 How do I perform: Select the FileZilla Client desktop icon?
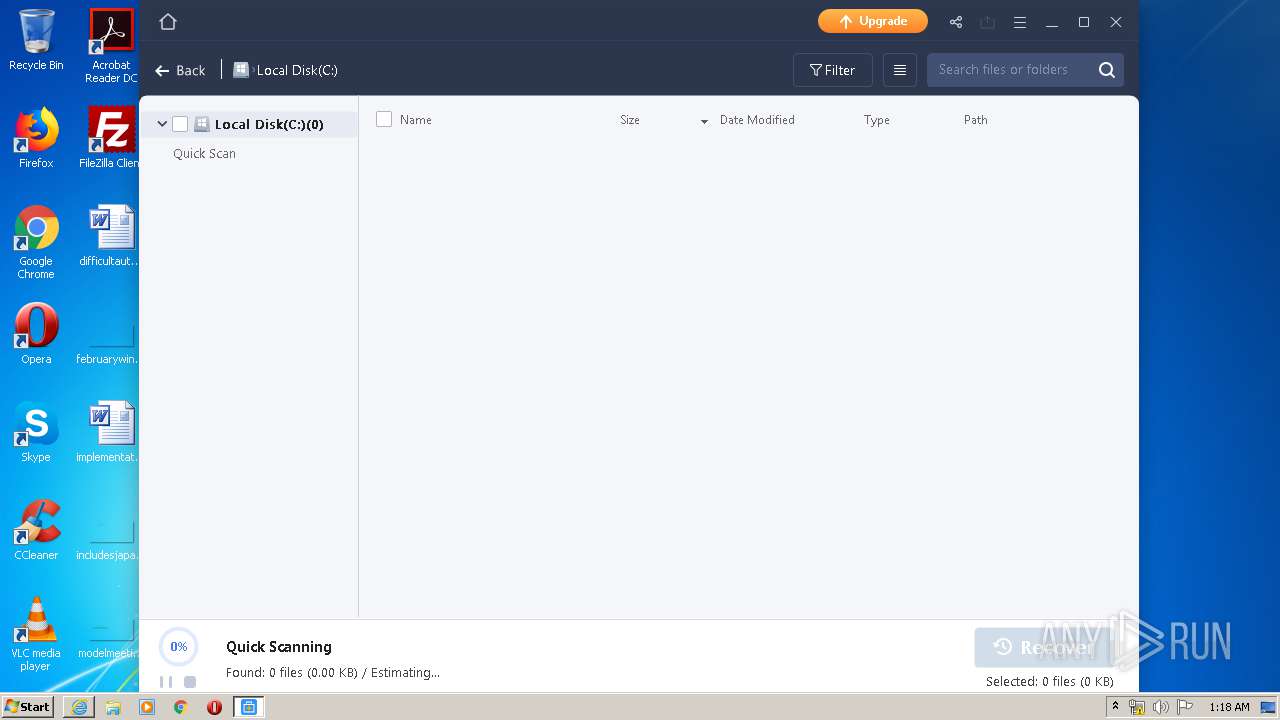pos(109,138)
